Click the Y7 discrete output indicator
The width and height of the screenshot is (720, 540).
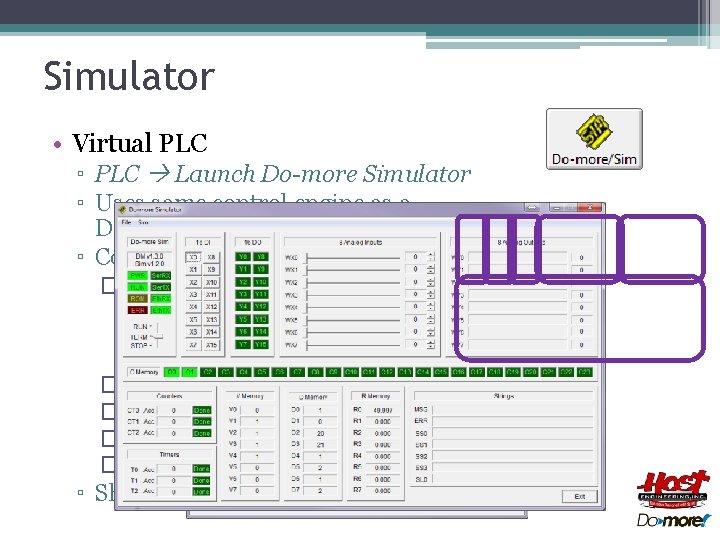(x=243, y=344)
